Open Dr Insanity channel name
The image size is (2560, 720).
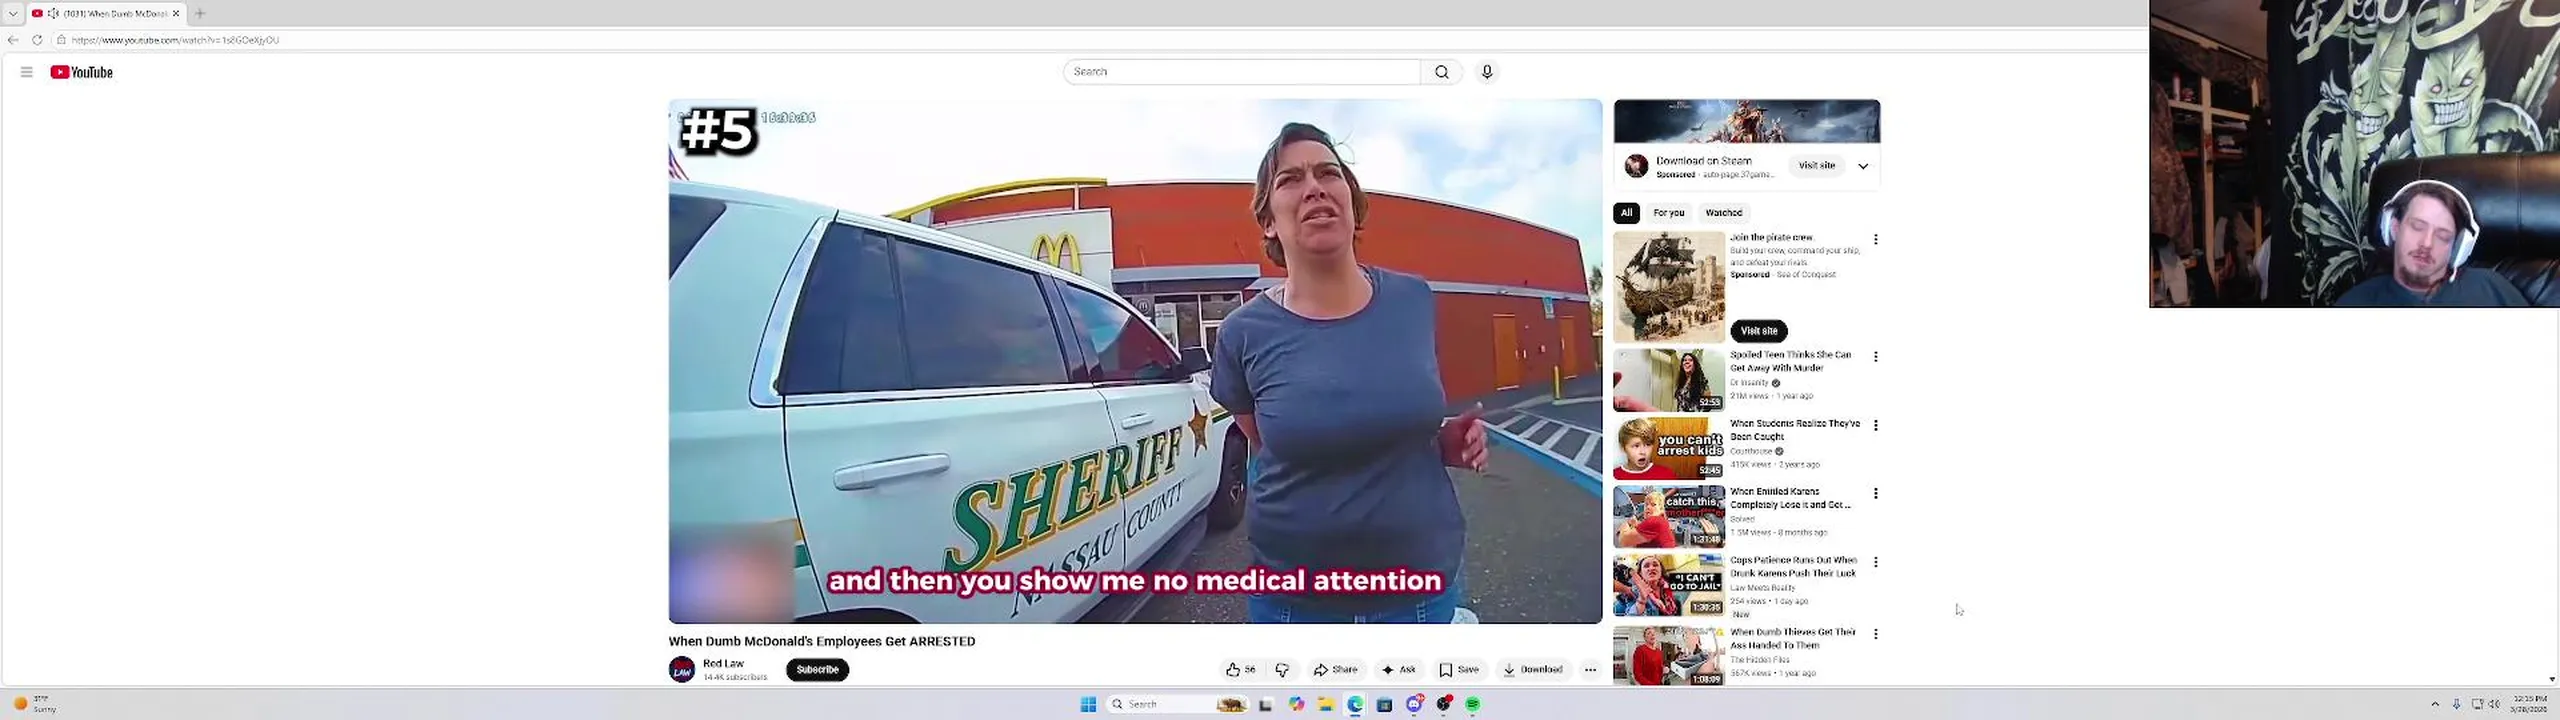[1749, 383]
